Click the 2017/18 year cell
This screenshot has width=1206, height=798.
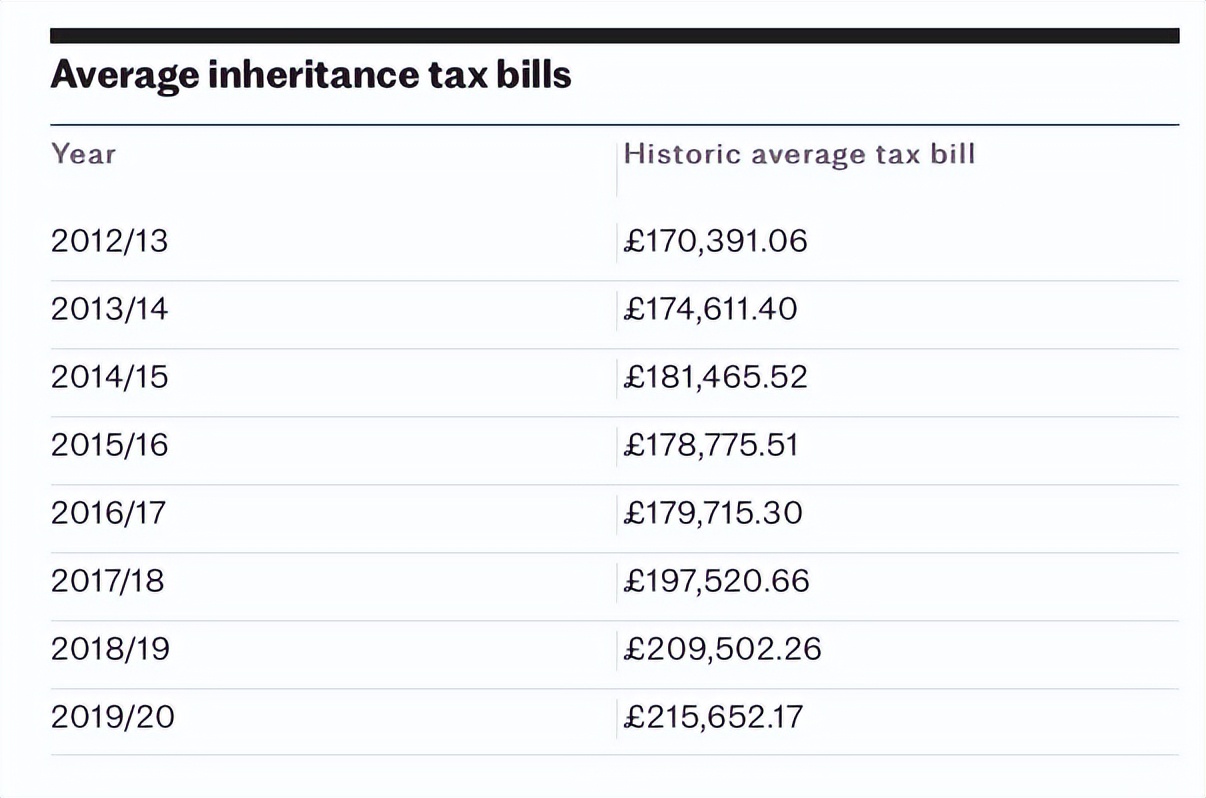click(108, 581)
